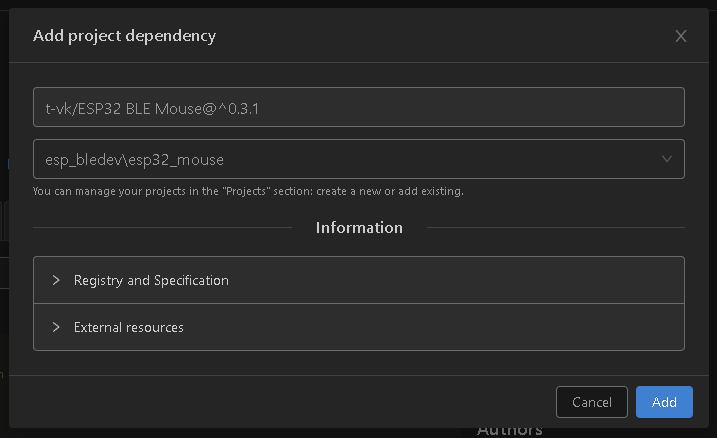Confirm with the blue Add button
Viewport: 717px width, 438px height.
(664, 402)
